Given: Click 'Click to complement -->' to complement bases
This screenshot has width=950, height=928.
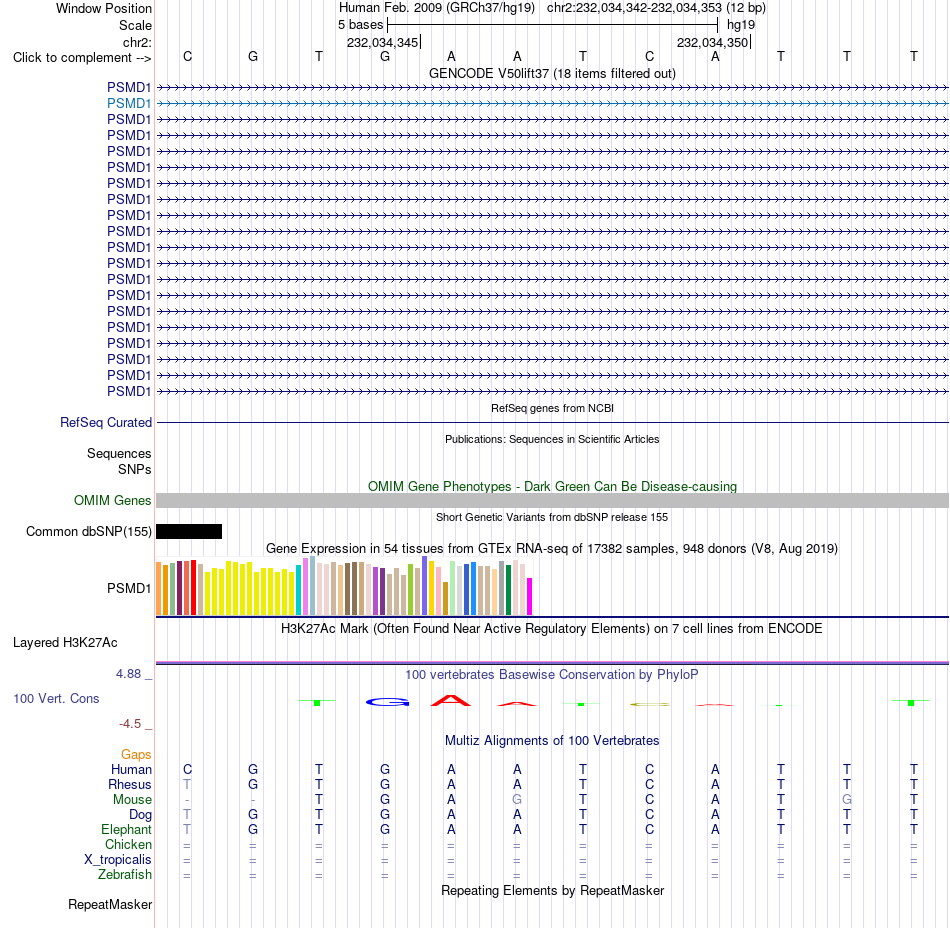Looking at the screenshot, I should (82, 58).
